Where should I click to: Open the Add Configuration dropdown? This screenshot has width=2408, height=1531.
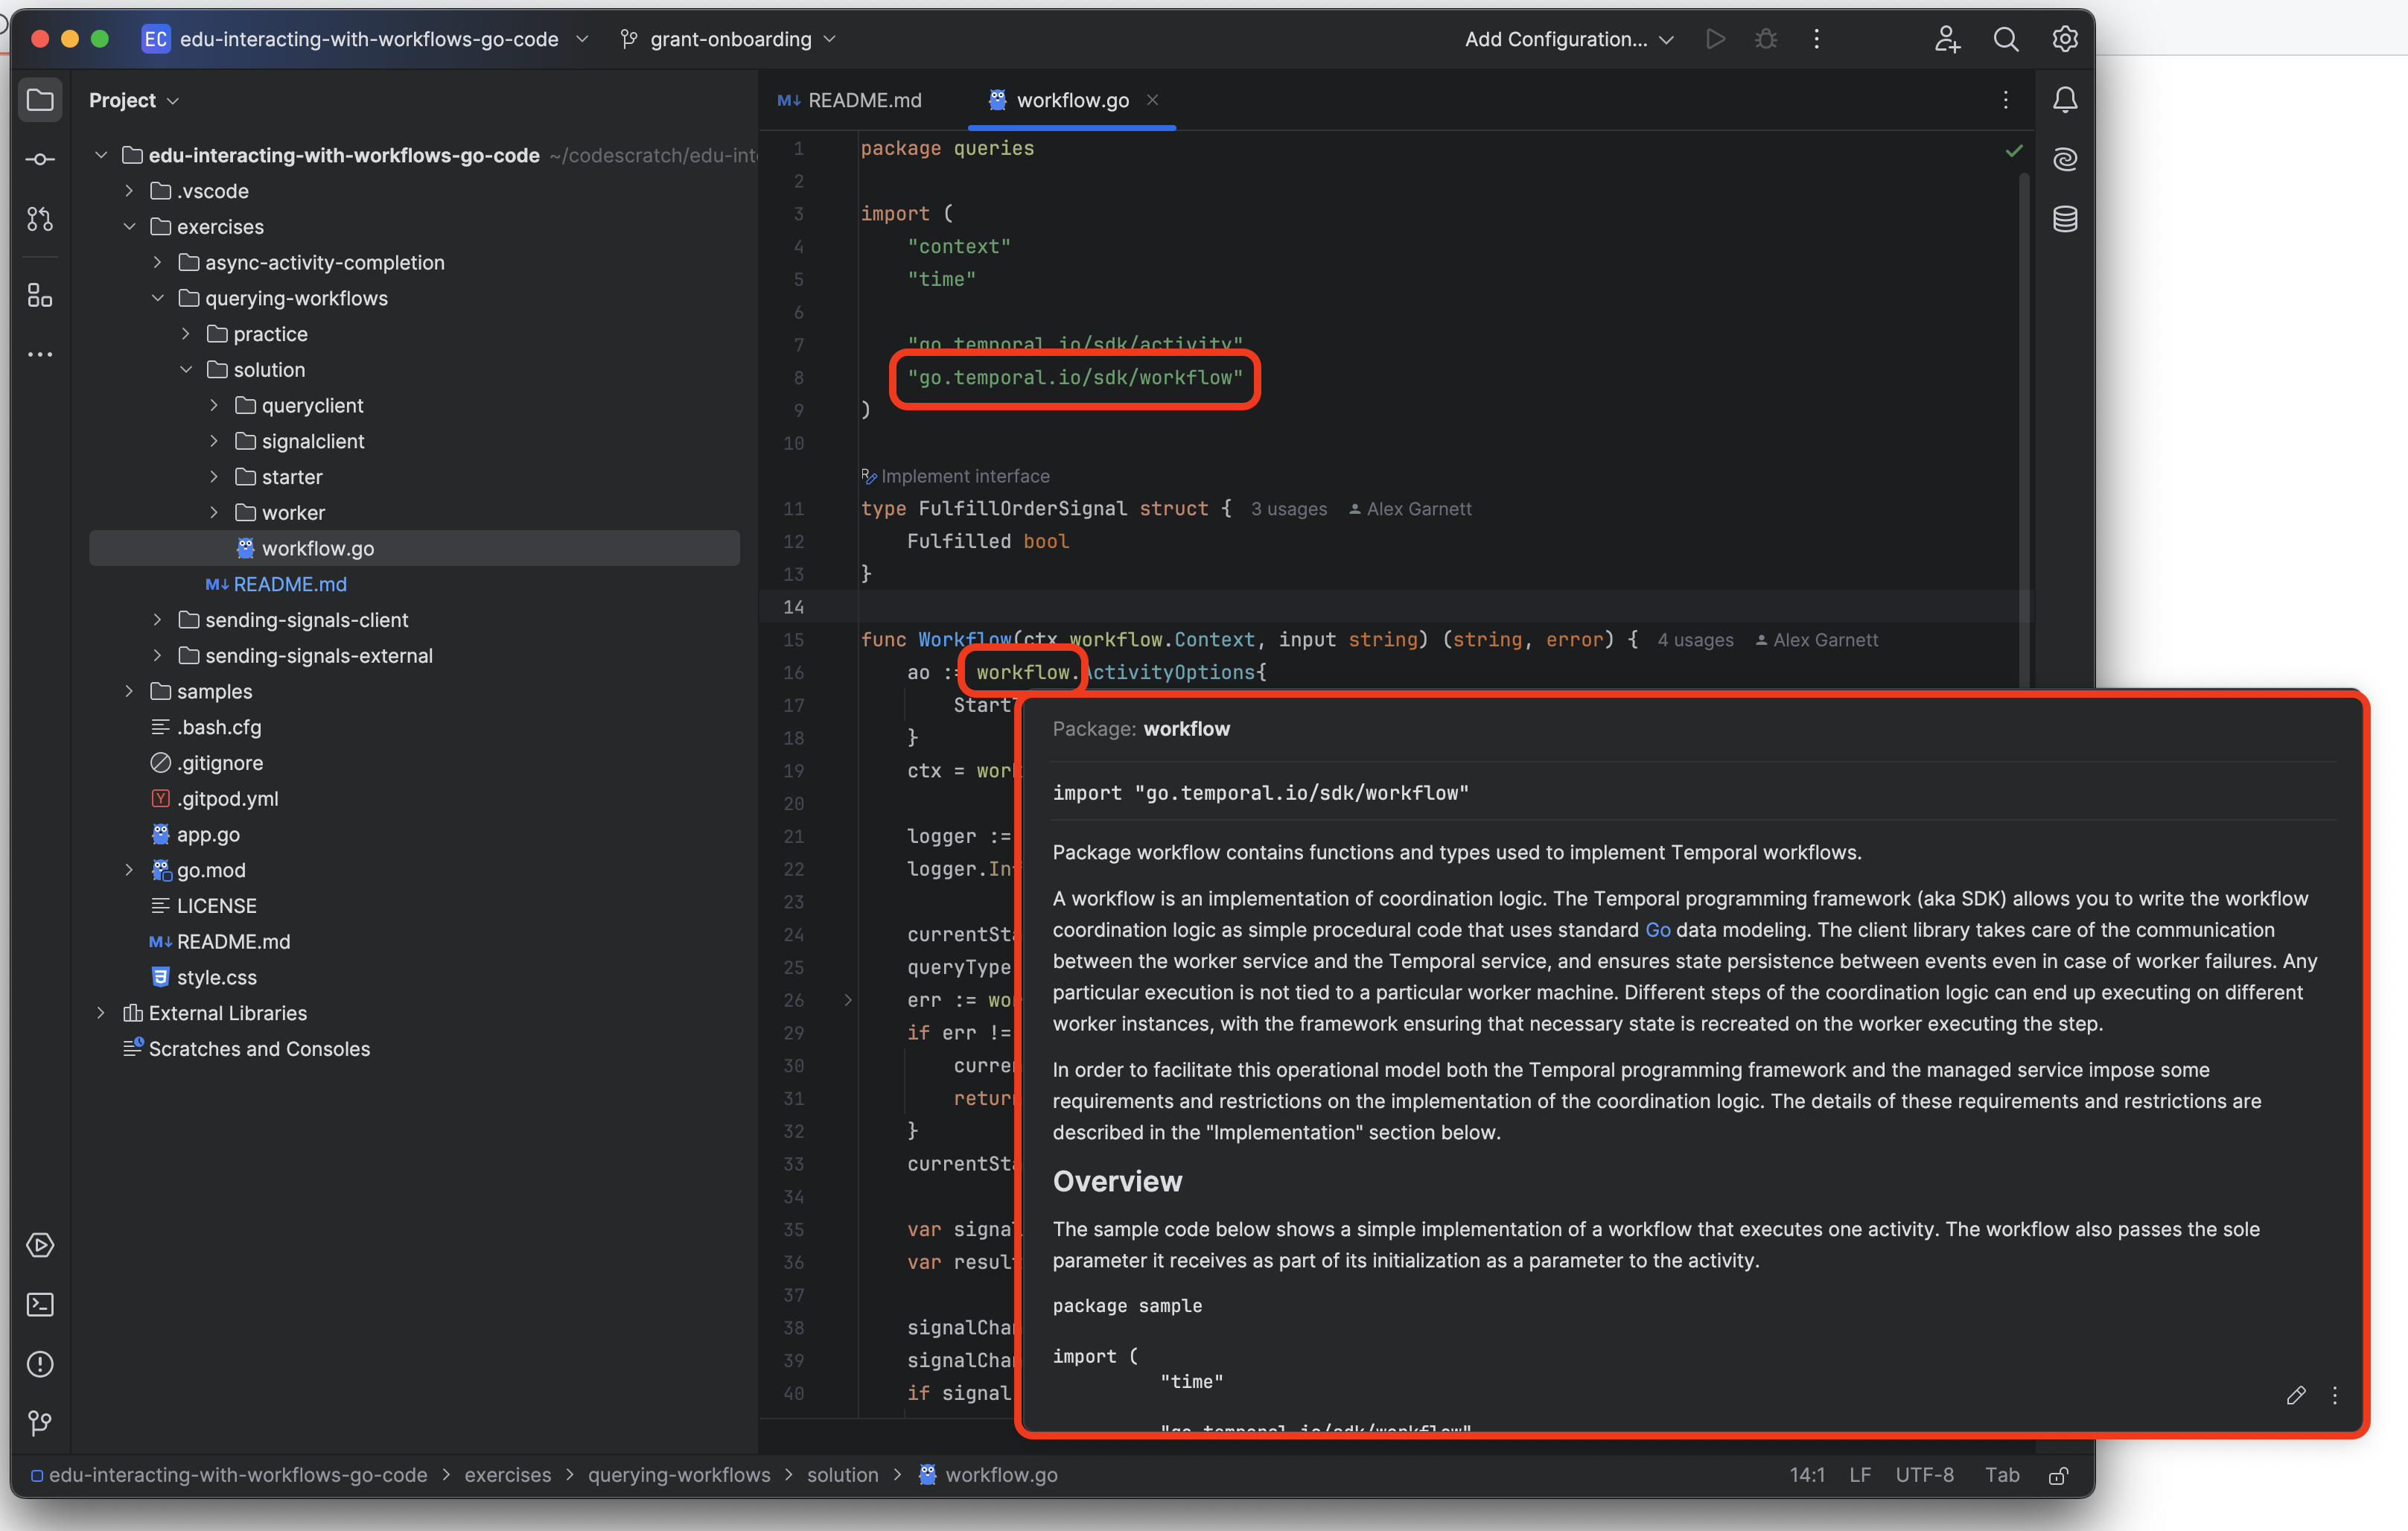click(1568, 39)
